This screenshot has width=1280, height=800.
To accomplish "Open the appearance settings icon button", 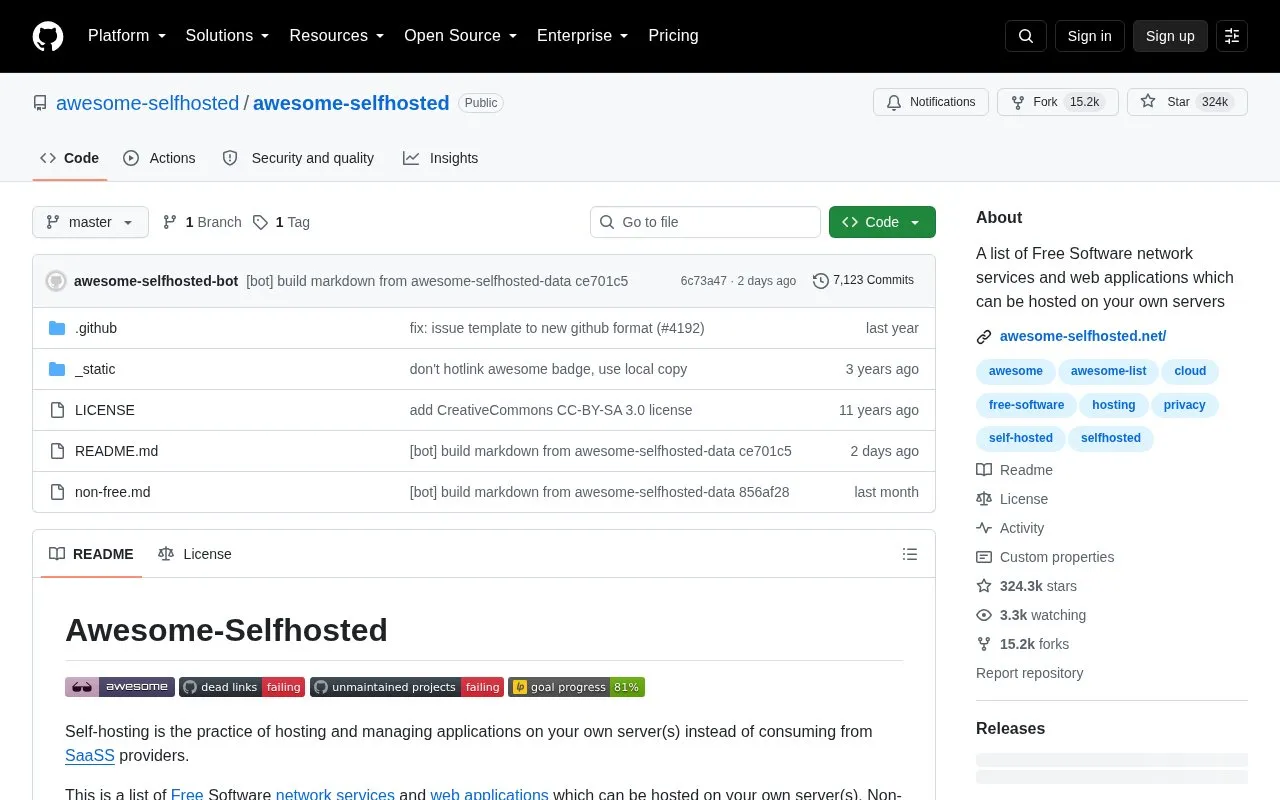I will (x=1232, y=36).
